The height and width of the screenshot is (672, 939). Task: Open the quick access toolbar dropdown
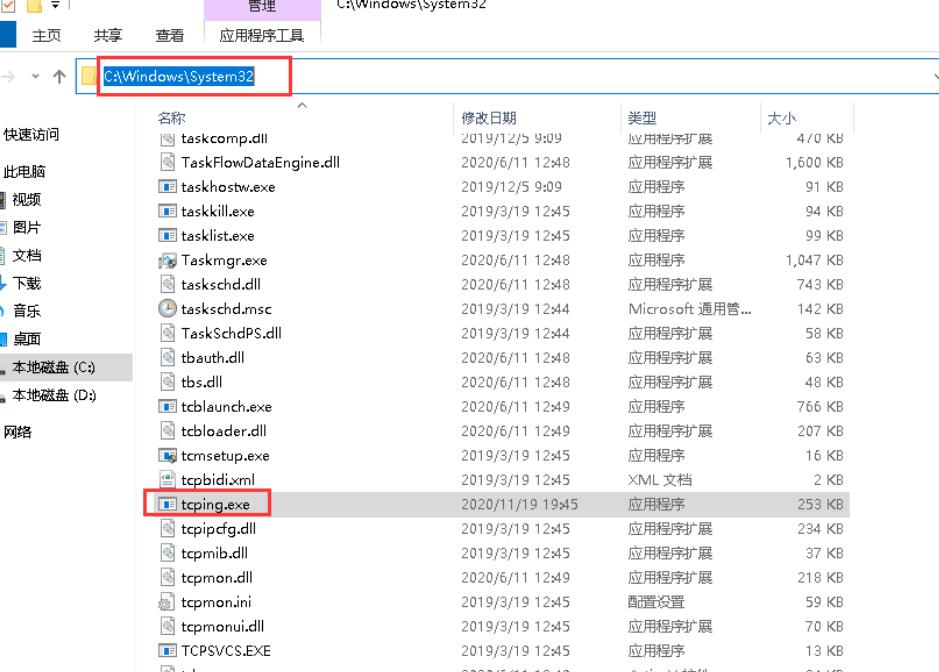click(x=55, y=5)
